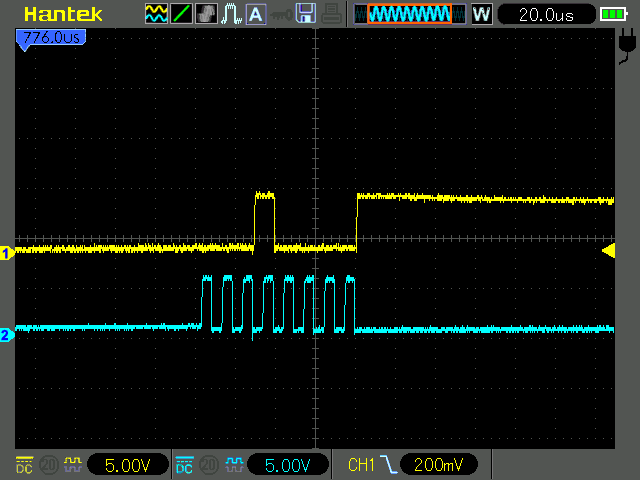
Task: Click the yellow CH1 5.00V scale readout
Action: (128, 465)
